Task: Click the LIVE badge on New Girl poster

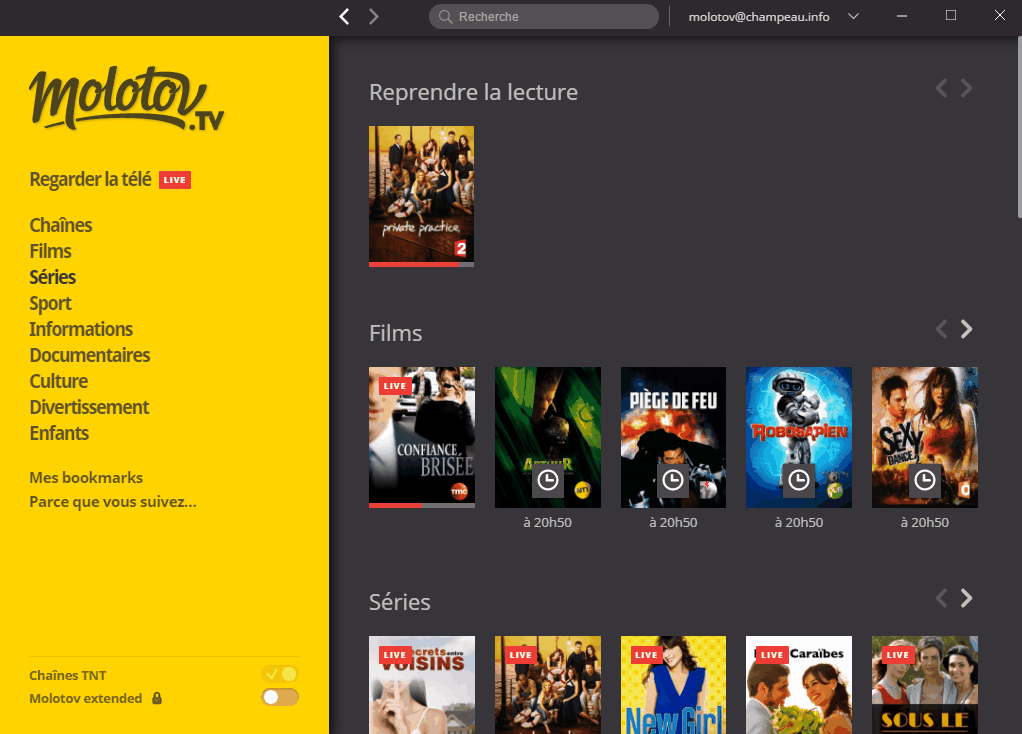Action: (x=647, y=655)
